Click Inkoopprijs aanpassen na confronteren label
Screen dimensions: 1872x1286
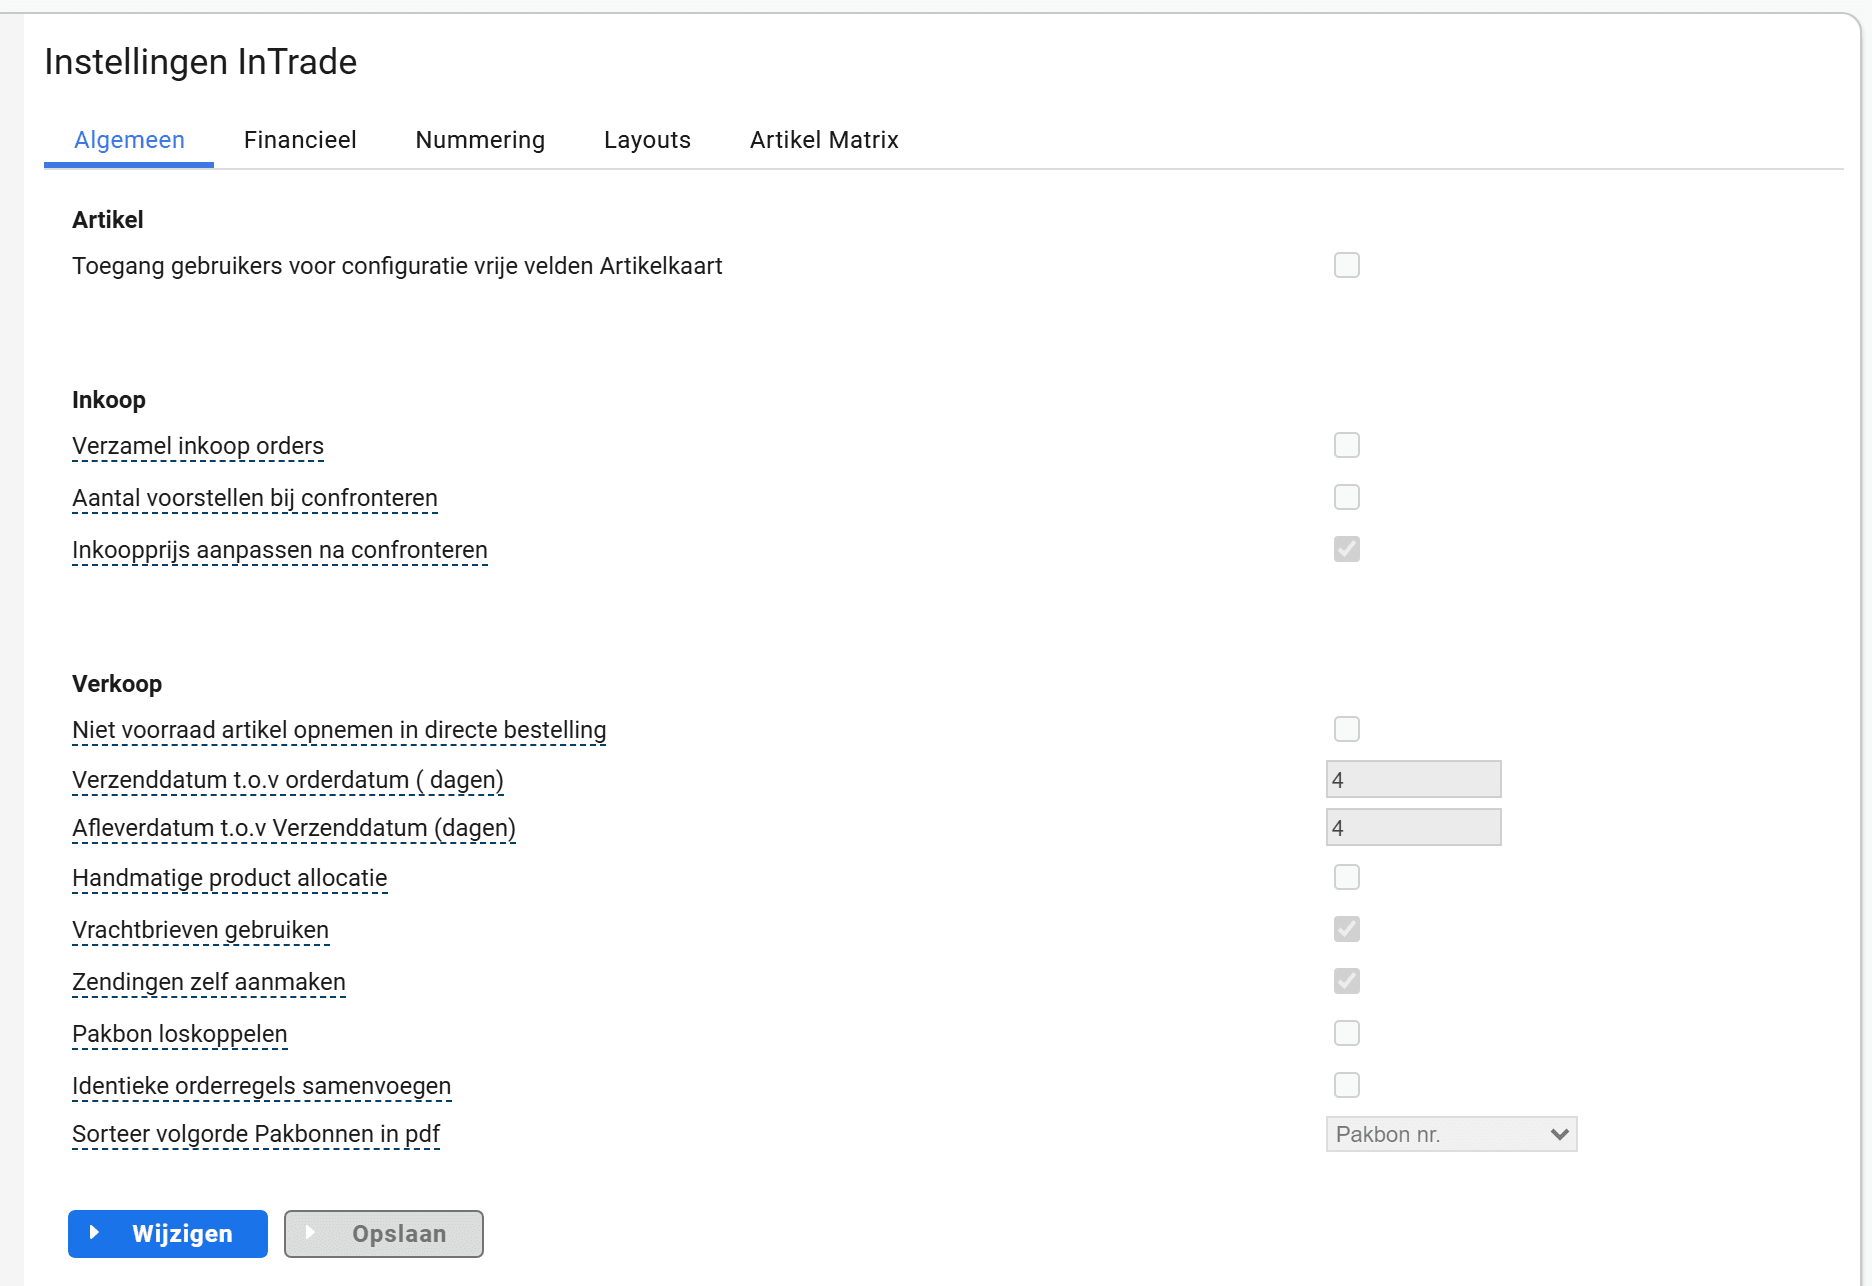(x=280, y=550)
